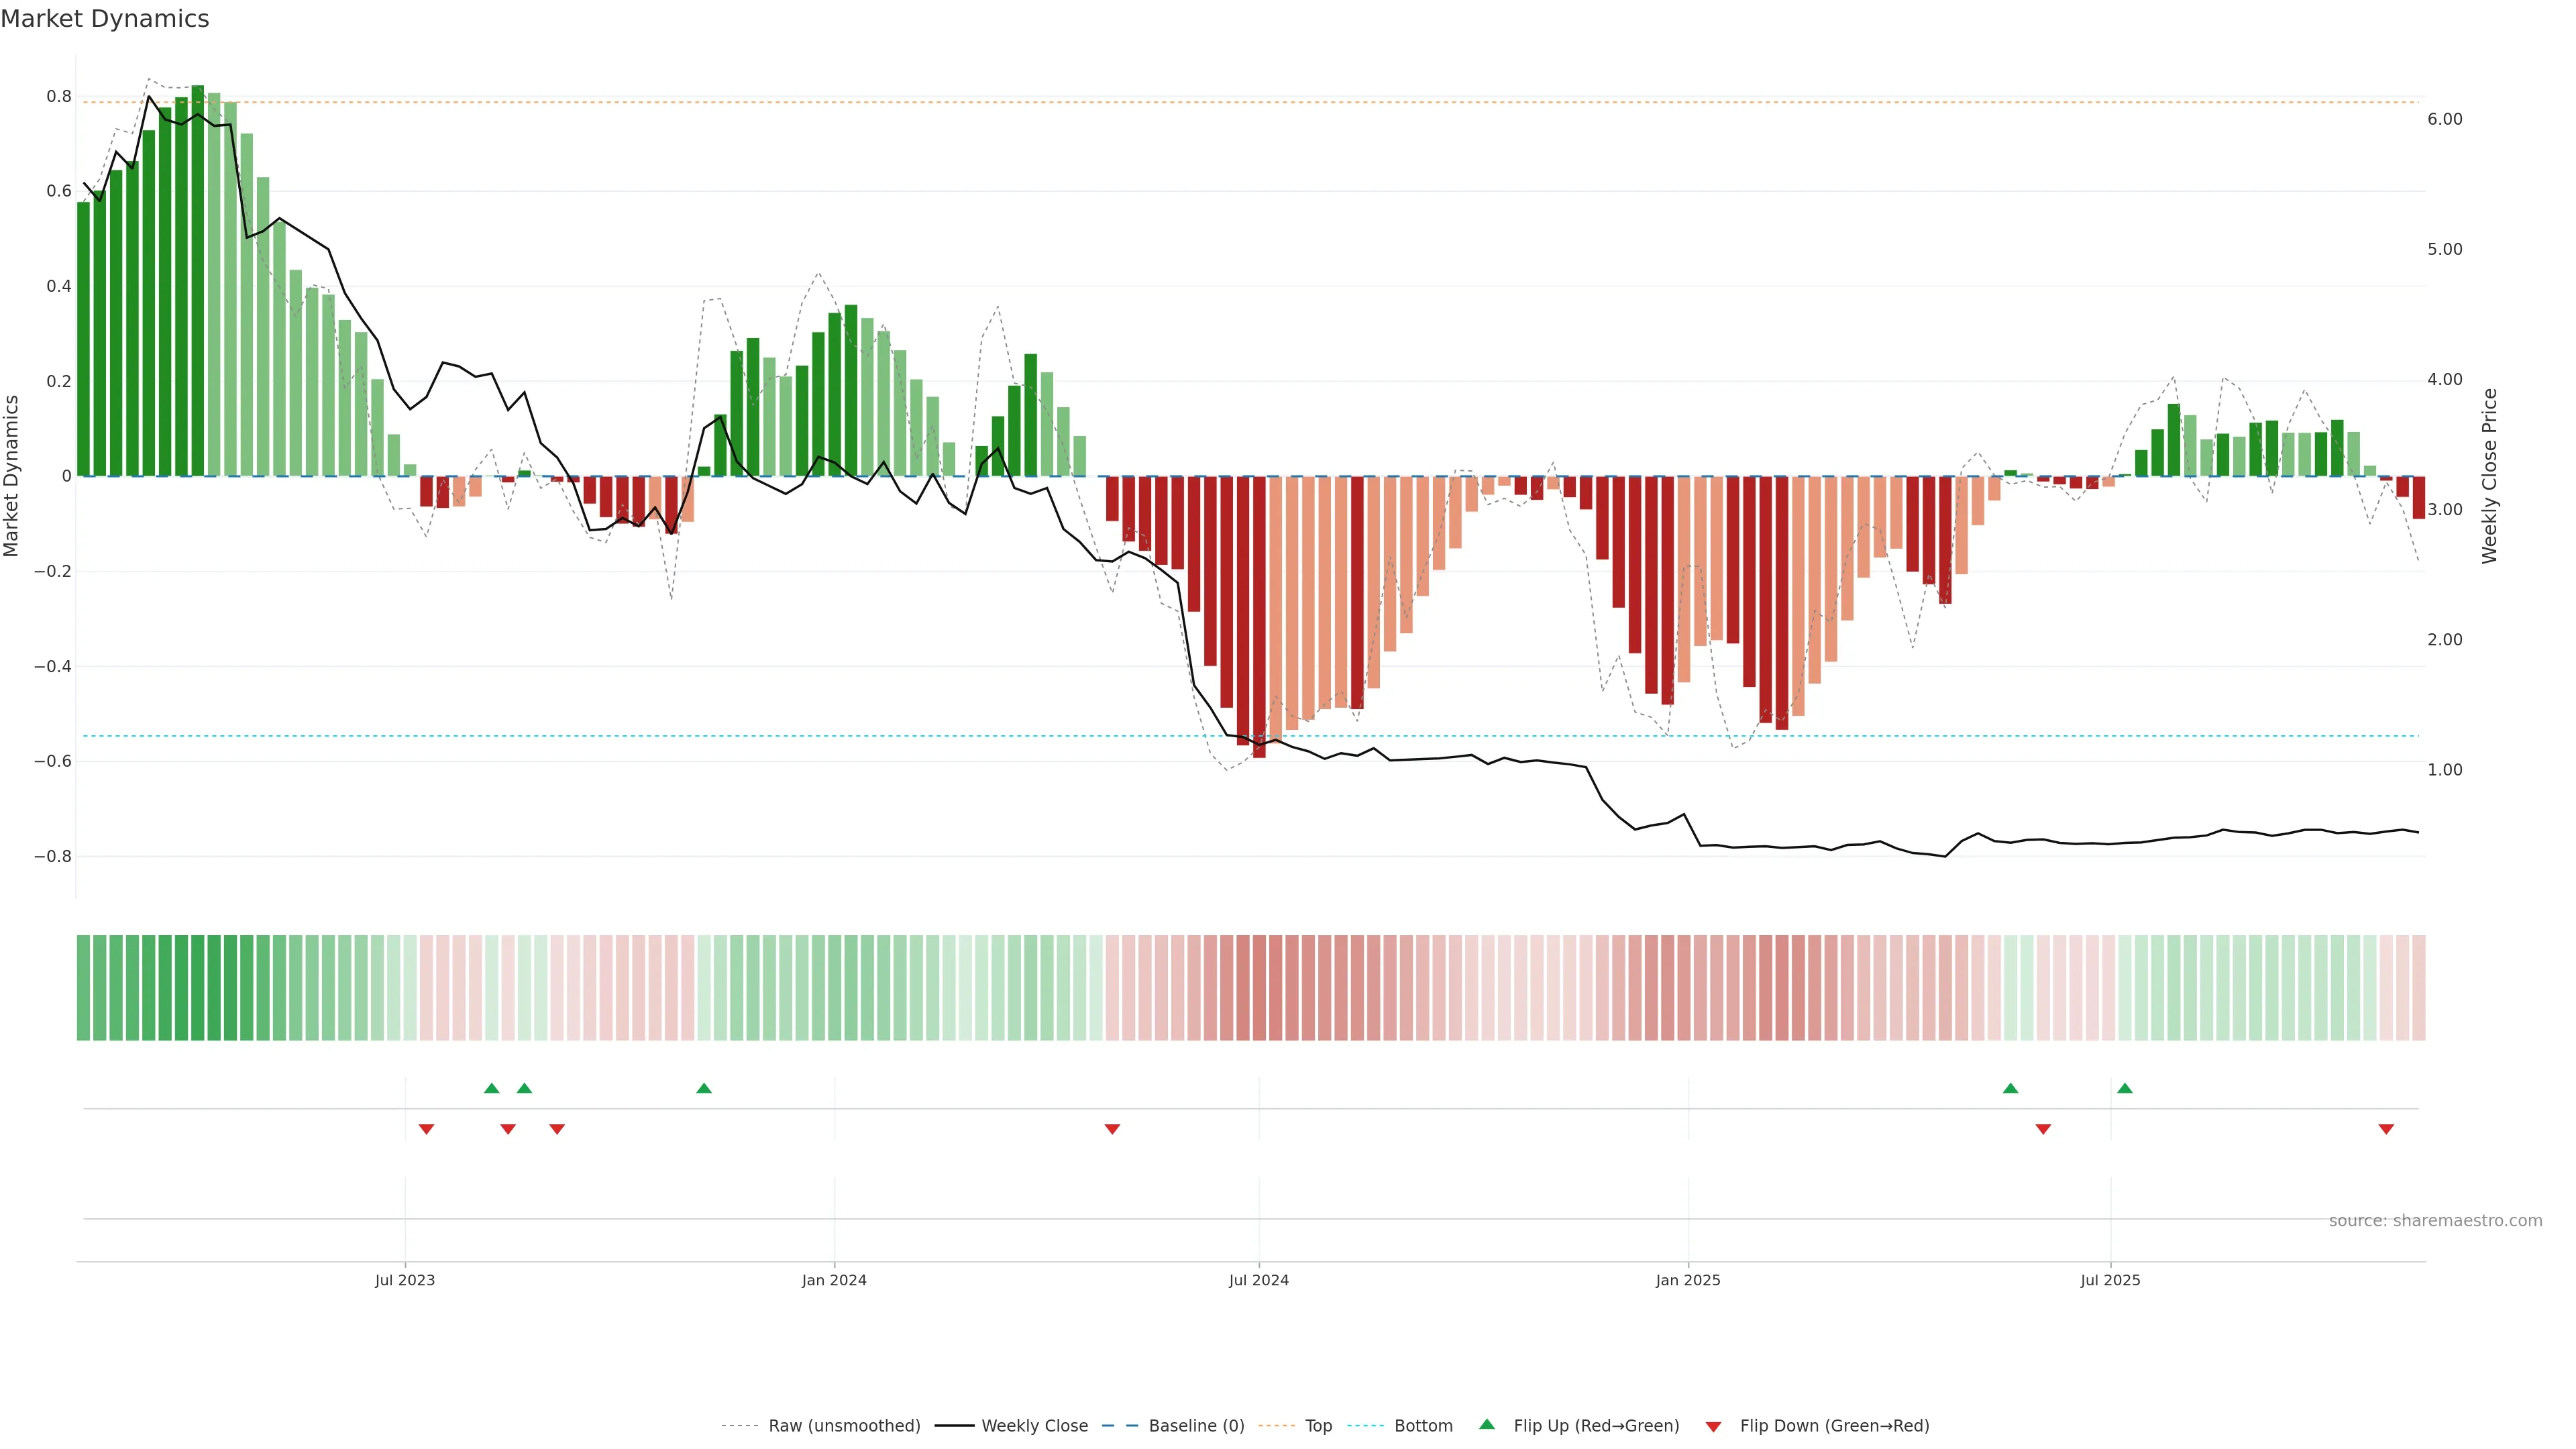Click the rightmost red flip-down triangle marker
This screenshot has height=1449, width=2576.
[2386, 1129]
